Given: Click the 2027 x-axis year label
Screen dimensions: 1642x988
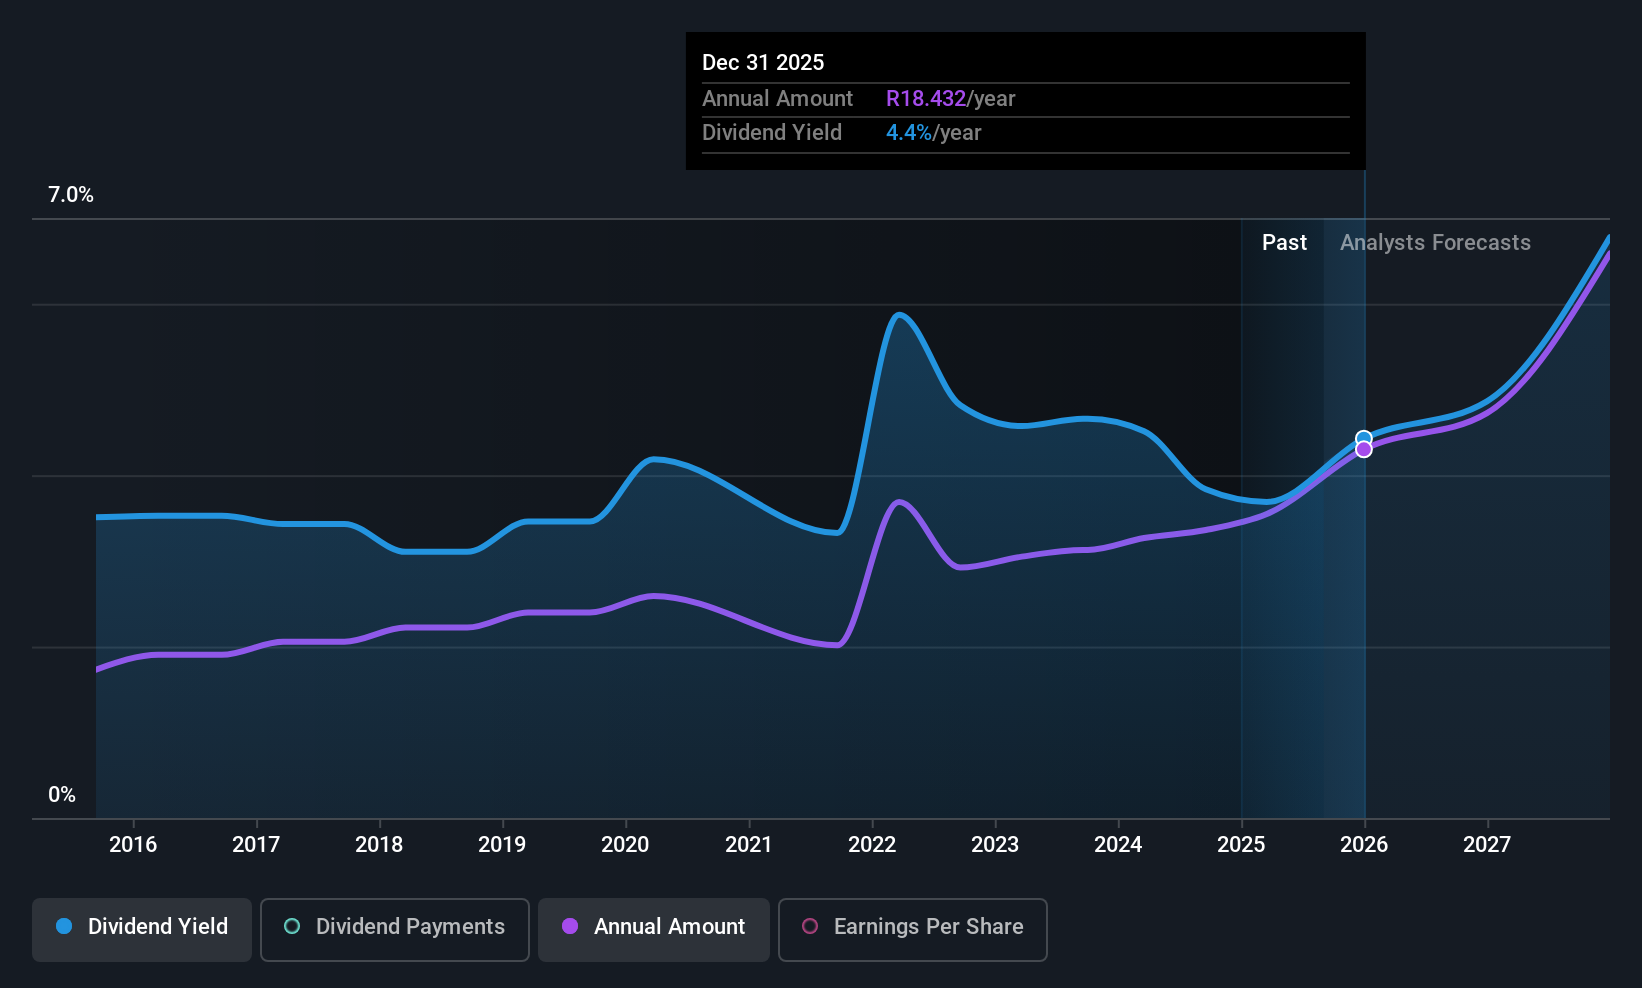Looking at the screenshot, I should [1487, 844].
